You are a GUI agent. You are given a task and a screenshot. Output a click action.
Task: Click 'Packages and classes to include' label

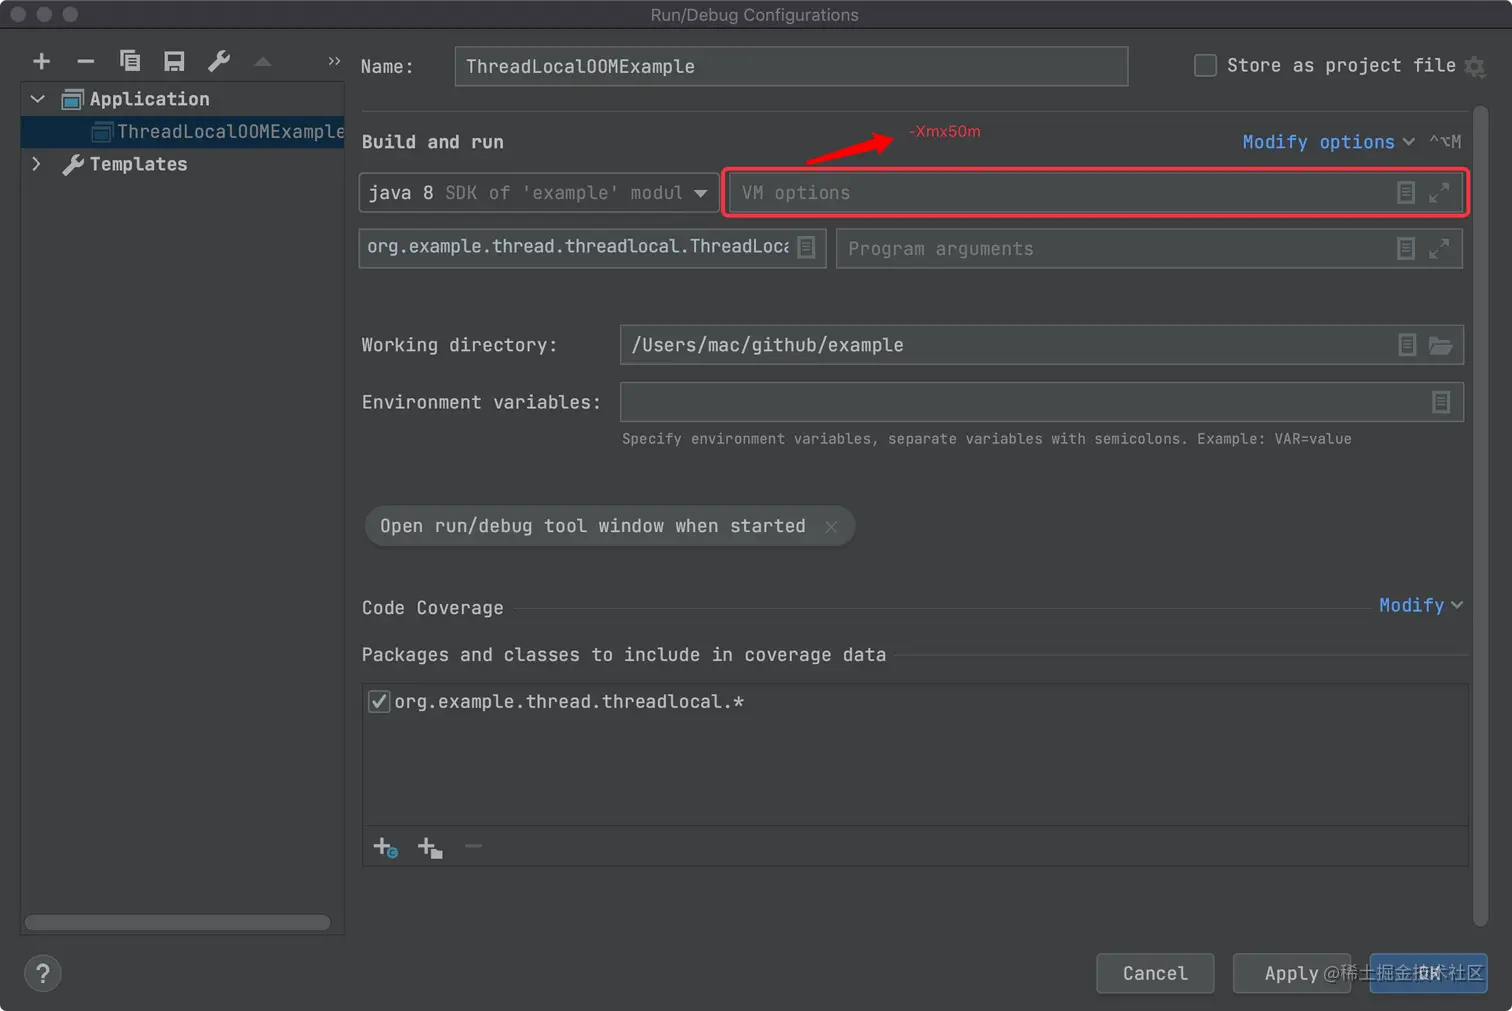[623, 655]
